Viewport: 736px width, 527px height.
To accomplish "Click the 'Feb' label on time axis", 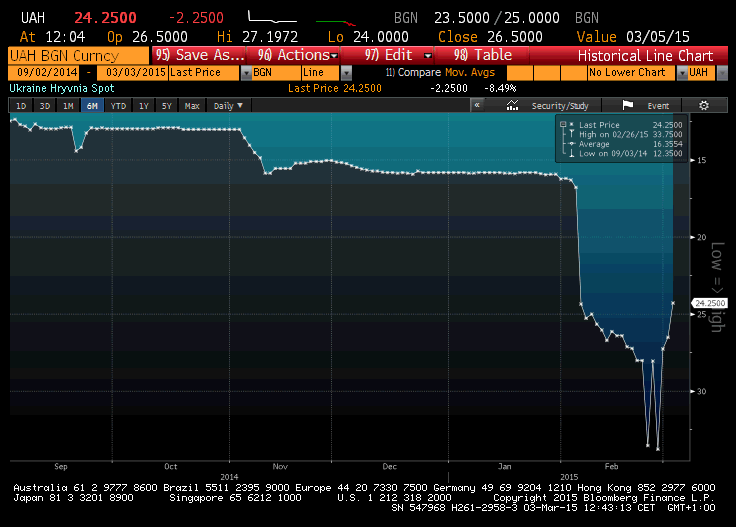I will pos(611,466).
